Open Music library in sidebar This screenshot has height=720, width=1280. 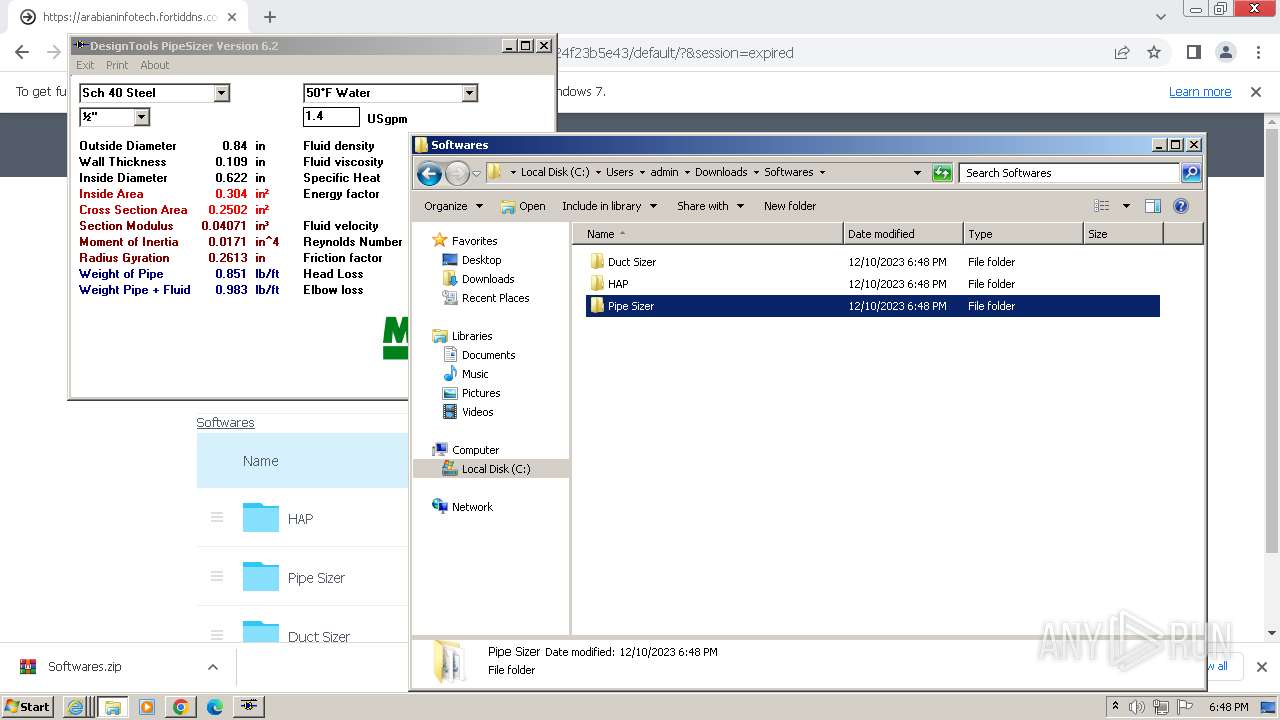point(475,374)
